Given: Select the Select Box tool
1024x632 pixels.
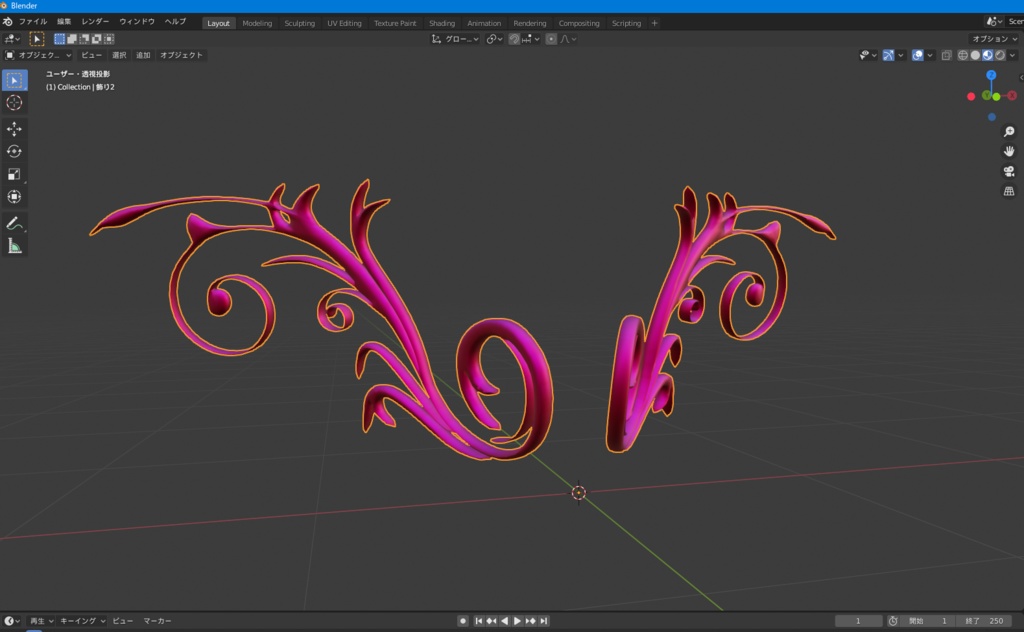Looking at the screenshot, I should coord(14,80).
